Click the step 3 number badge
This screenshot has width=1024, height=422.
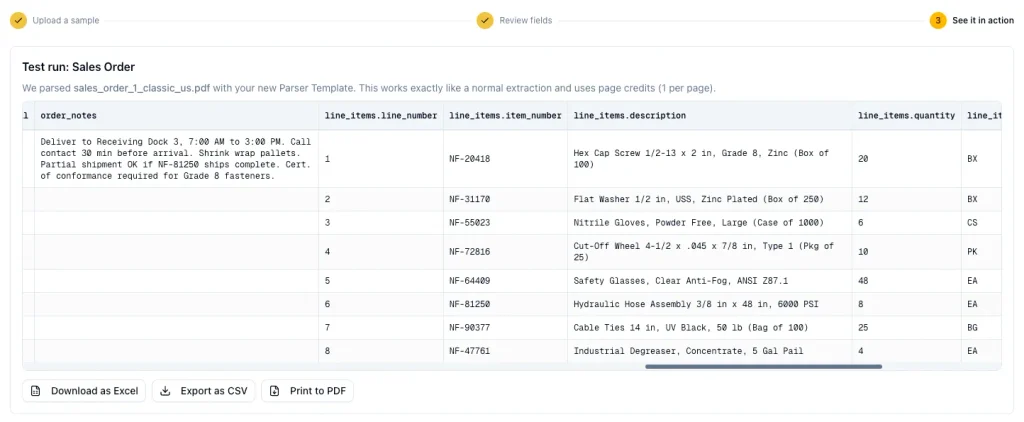938,20
